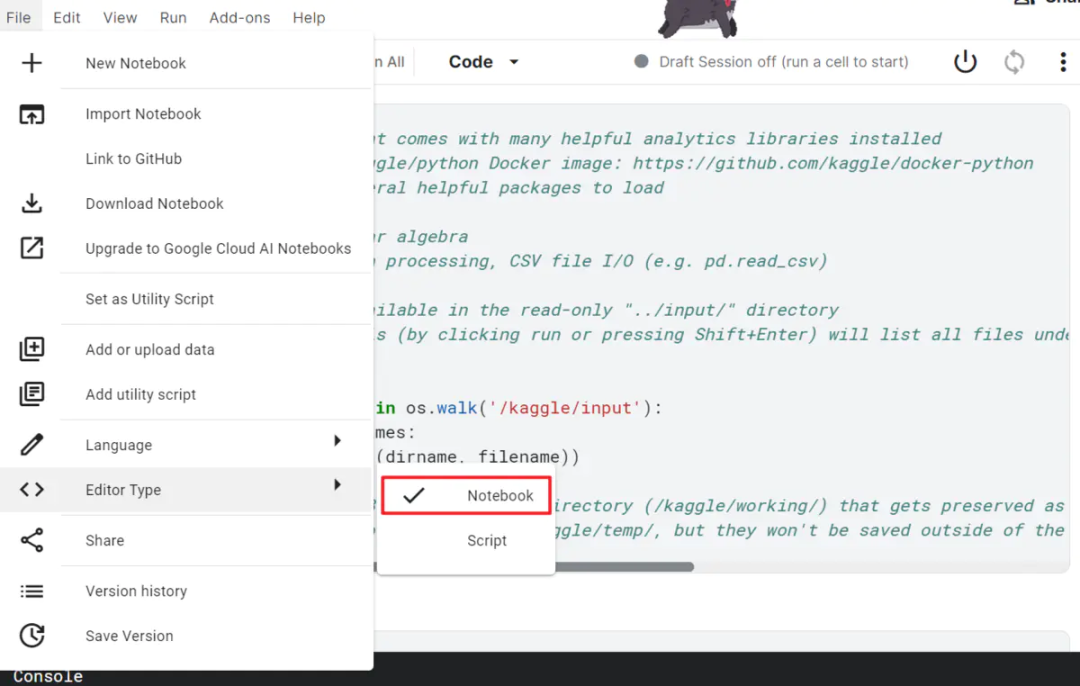Click the Draft Session off status text
1080x686 pixels.
(783, 62)
